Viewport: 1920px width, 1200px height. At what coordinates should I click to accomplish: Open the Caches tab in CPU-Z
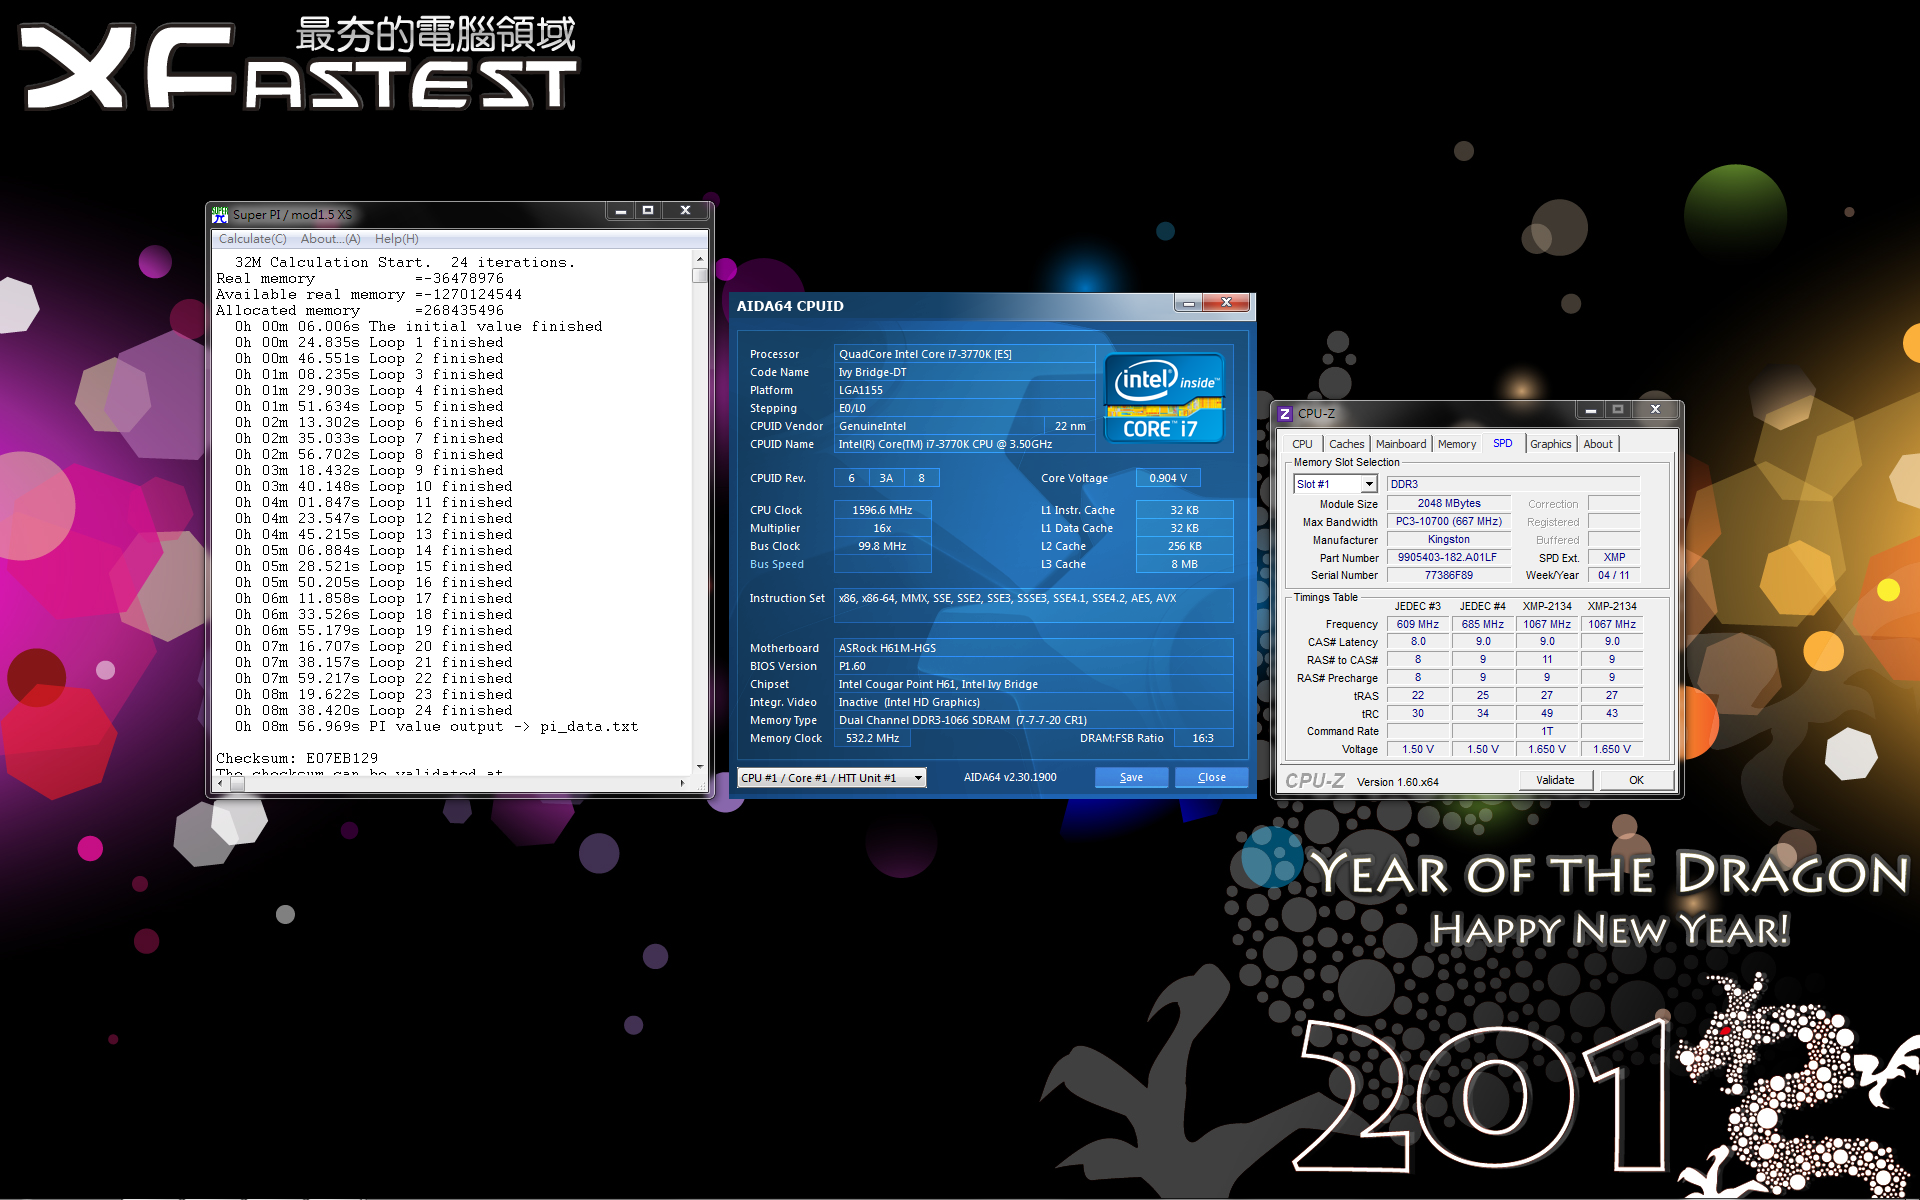(1346, 444)
